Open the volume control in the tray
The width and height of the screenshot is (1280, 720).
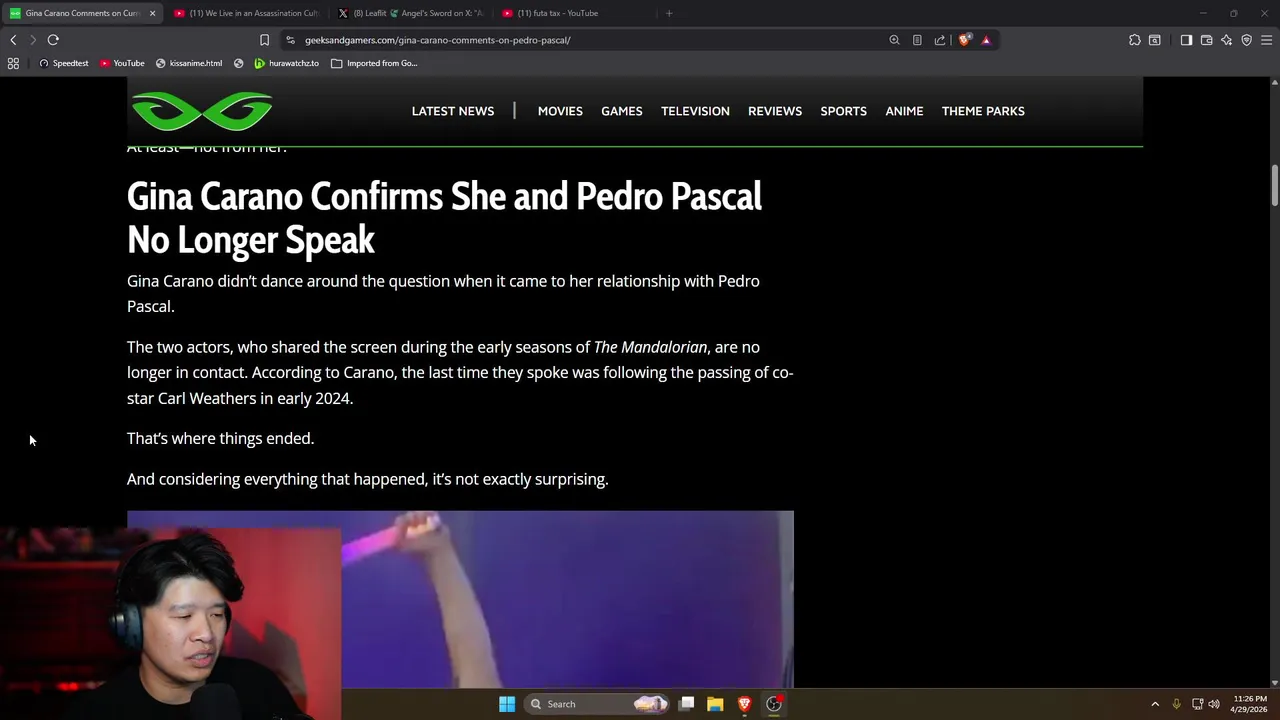1214,704
